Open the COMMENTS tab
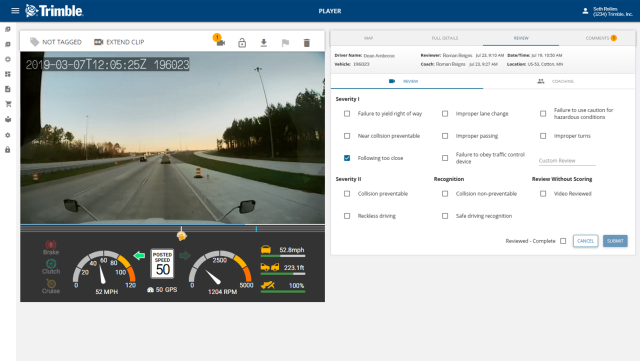Screen dimensions: 640x361 pos(597,38)
